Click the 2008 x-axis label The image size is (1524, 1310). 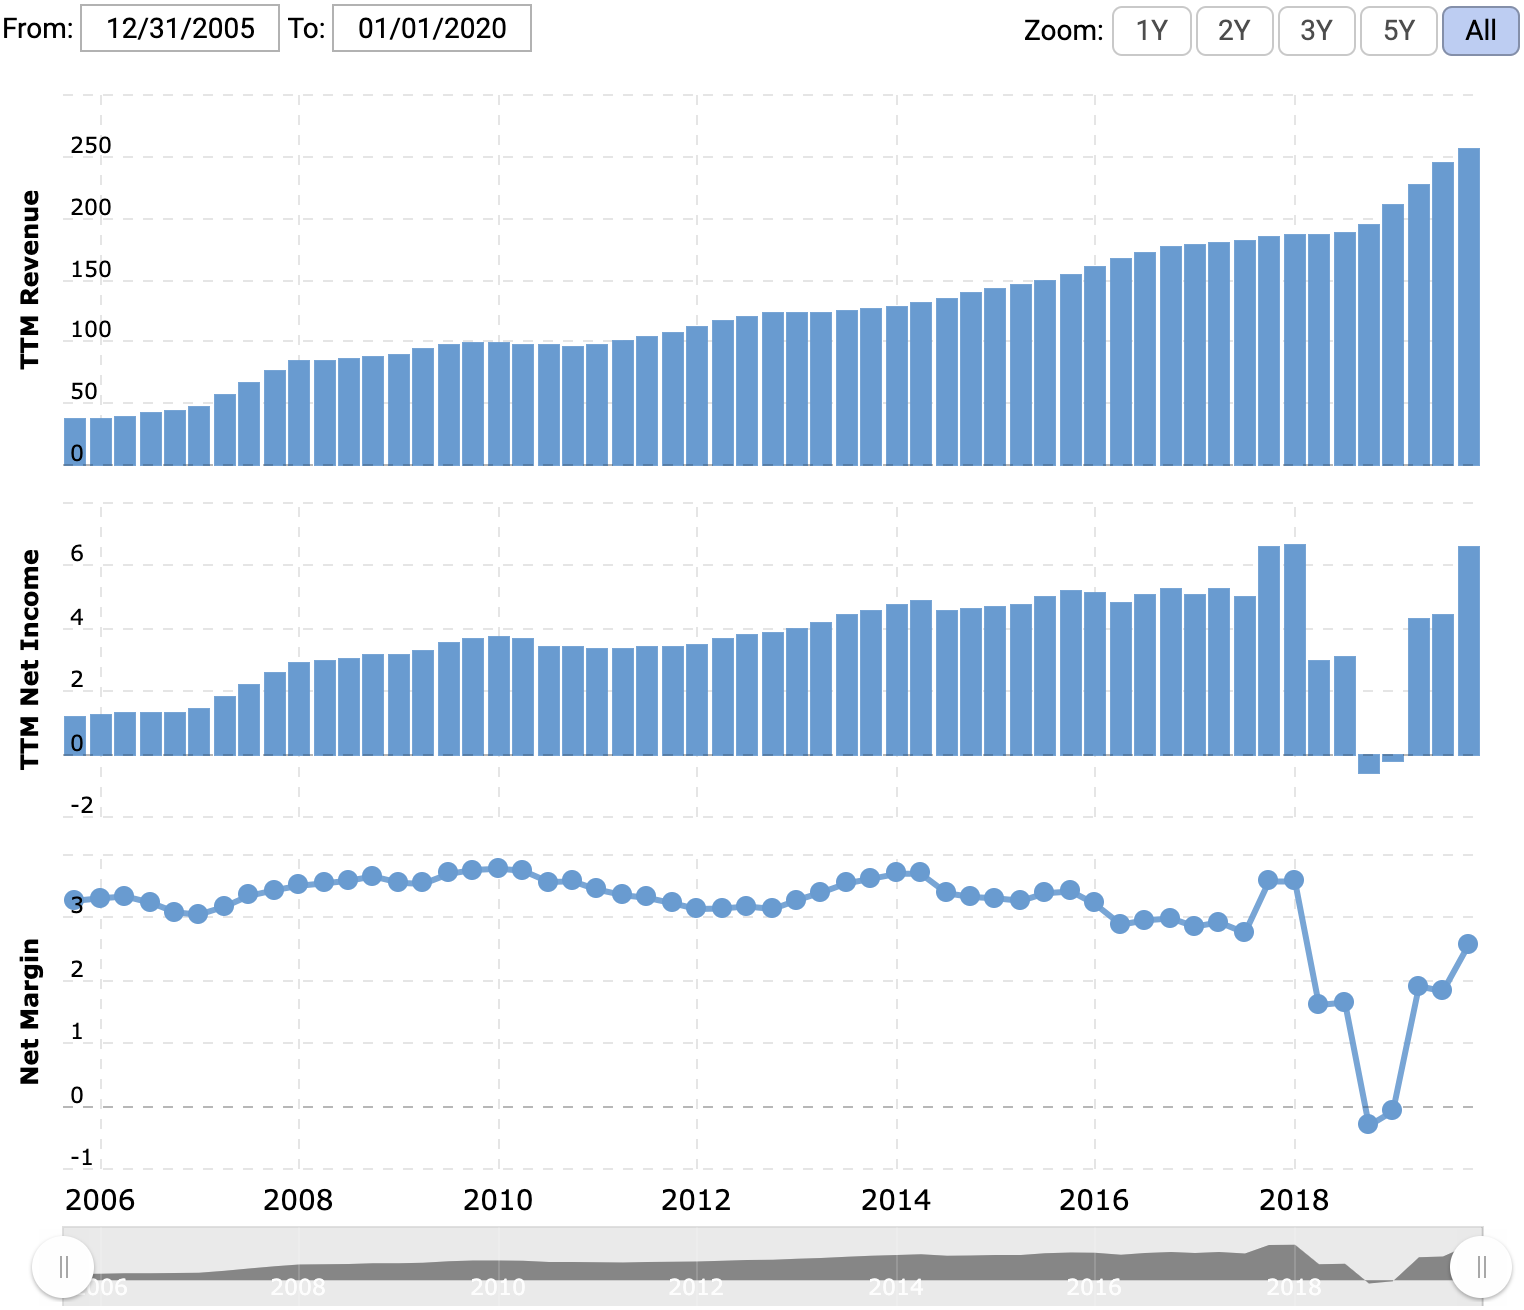tap(298, 1200)
